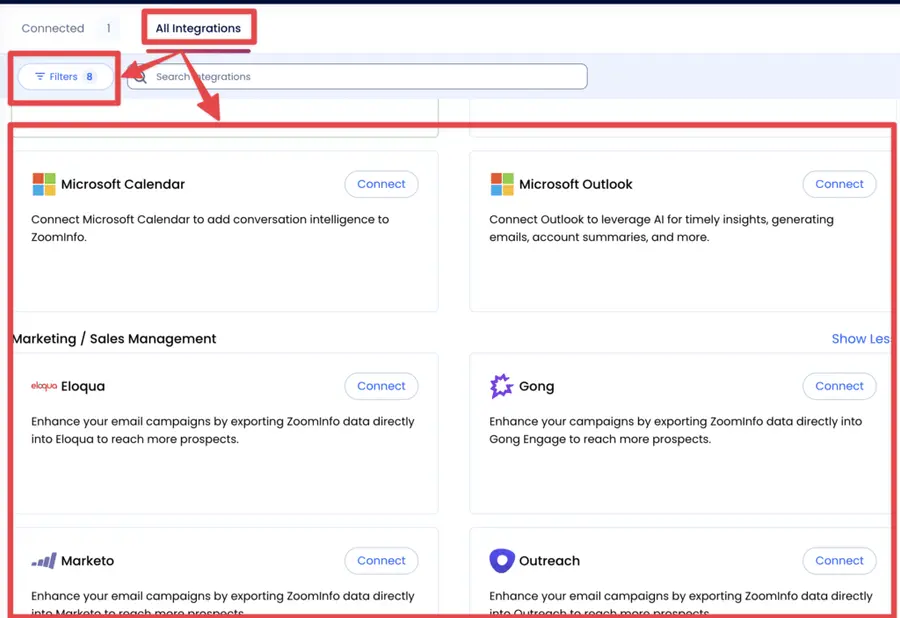
Task: Connect the Marketo integration
Action: (381, 560)
